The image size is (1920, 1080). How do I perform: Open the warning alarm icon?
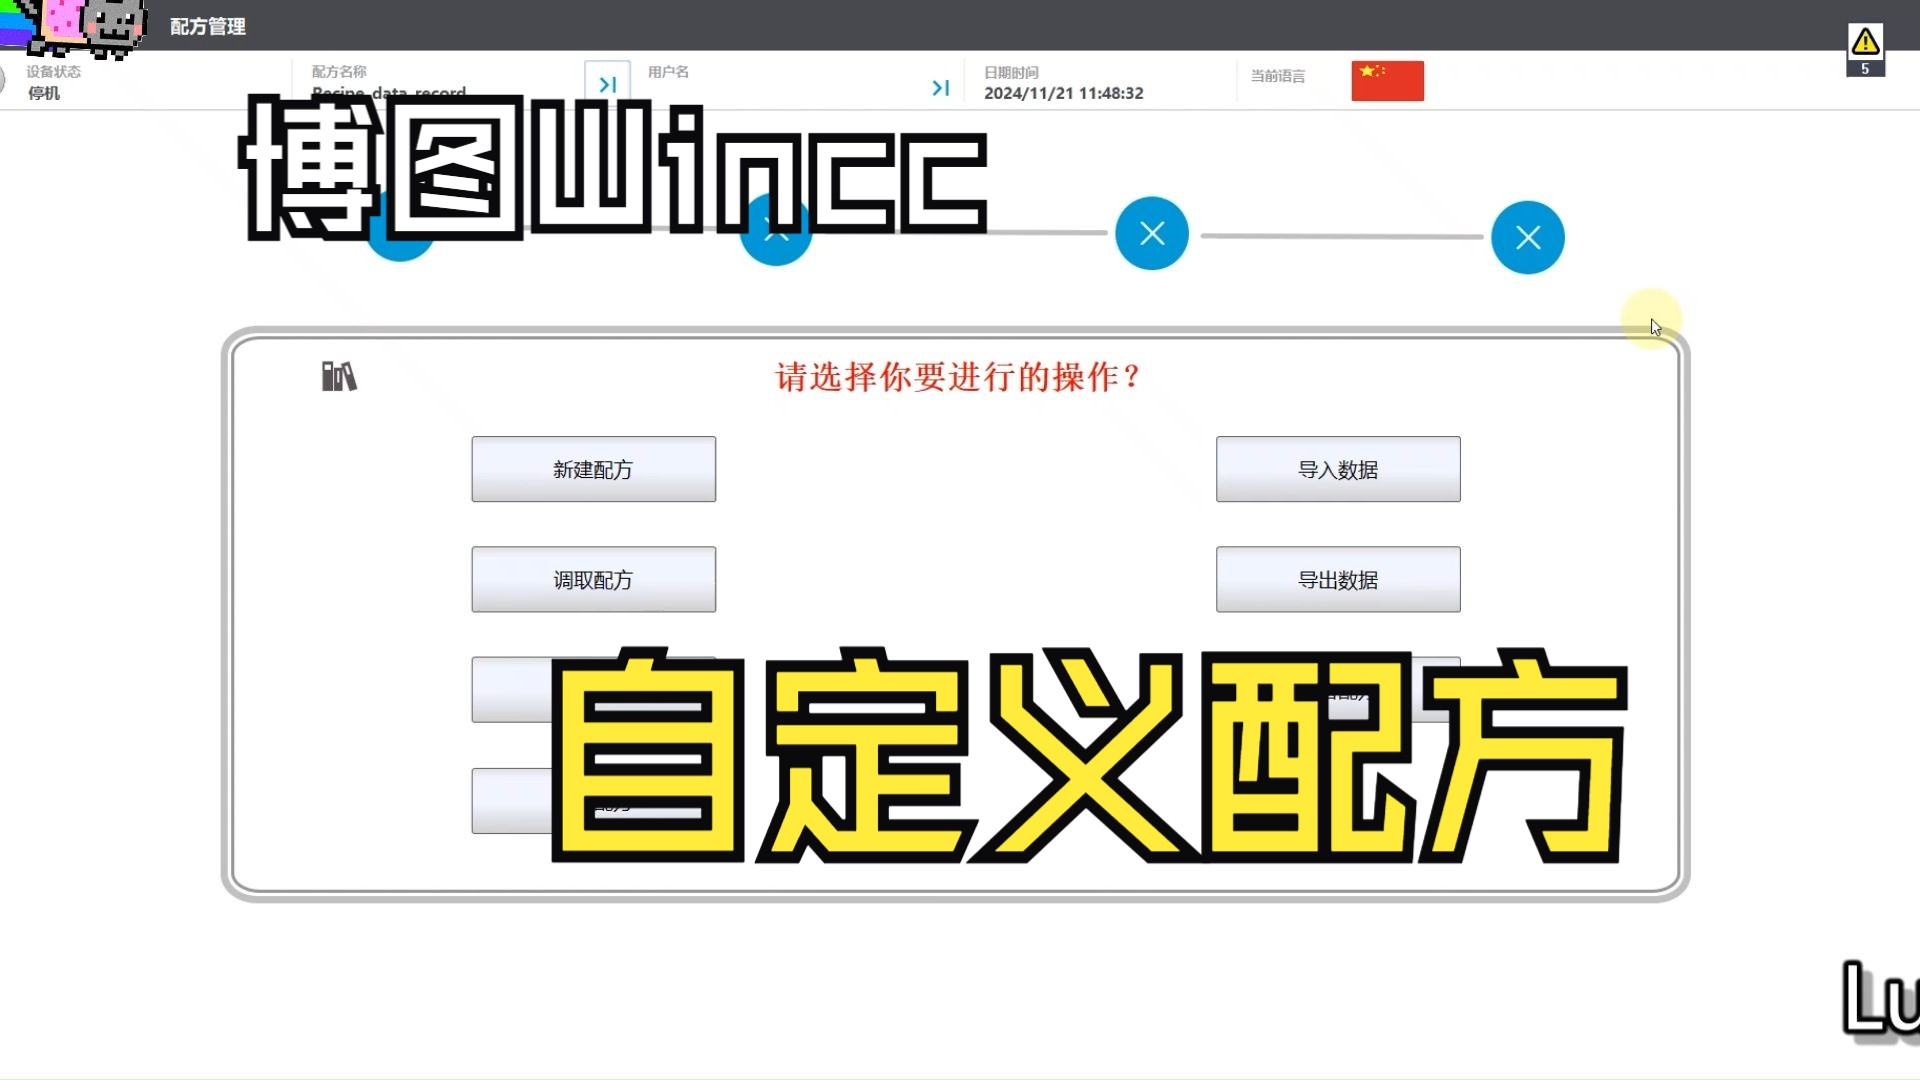point(1865,49)
